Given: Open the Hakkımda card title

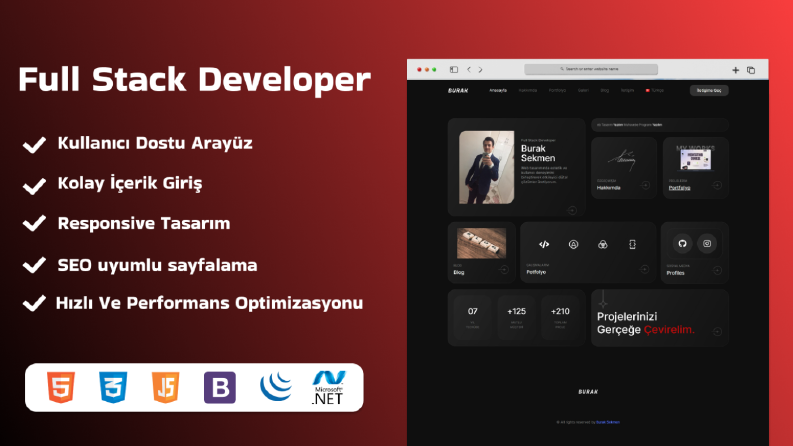Looking at the screenshot, I should tap(608, 188).
